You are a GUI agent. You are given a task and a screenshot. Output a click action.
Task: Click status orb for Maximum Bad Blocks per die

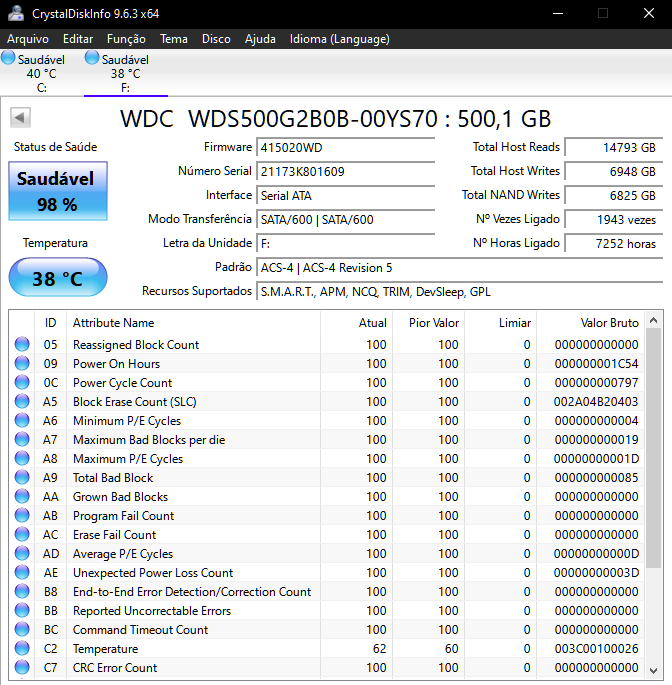pyautogui.click(x=22, y=439)
